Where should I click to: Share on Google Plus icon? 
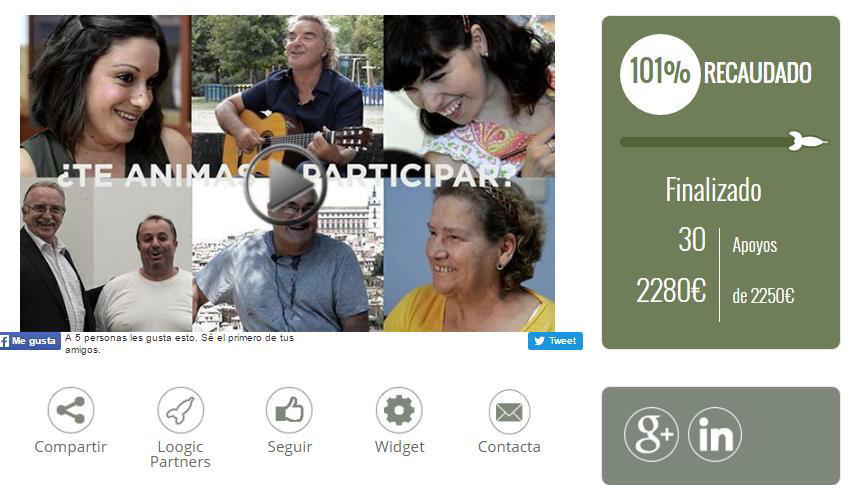click(651, 435)
